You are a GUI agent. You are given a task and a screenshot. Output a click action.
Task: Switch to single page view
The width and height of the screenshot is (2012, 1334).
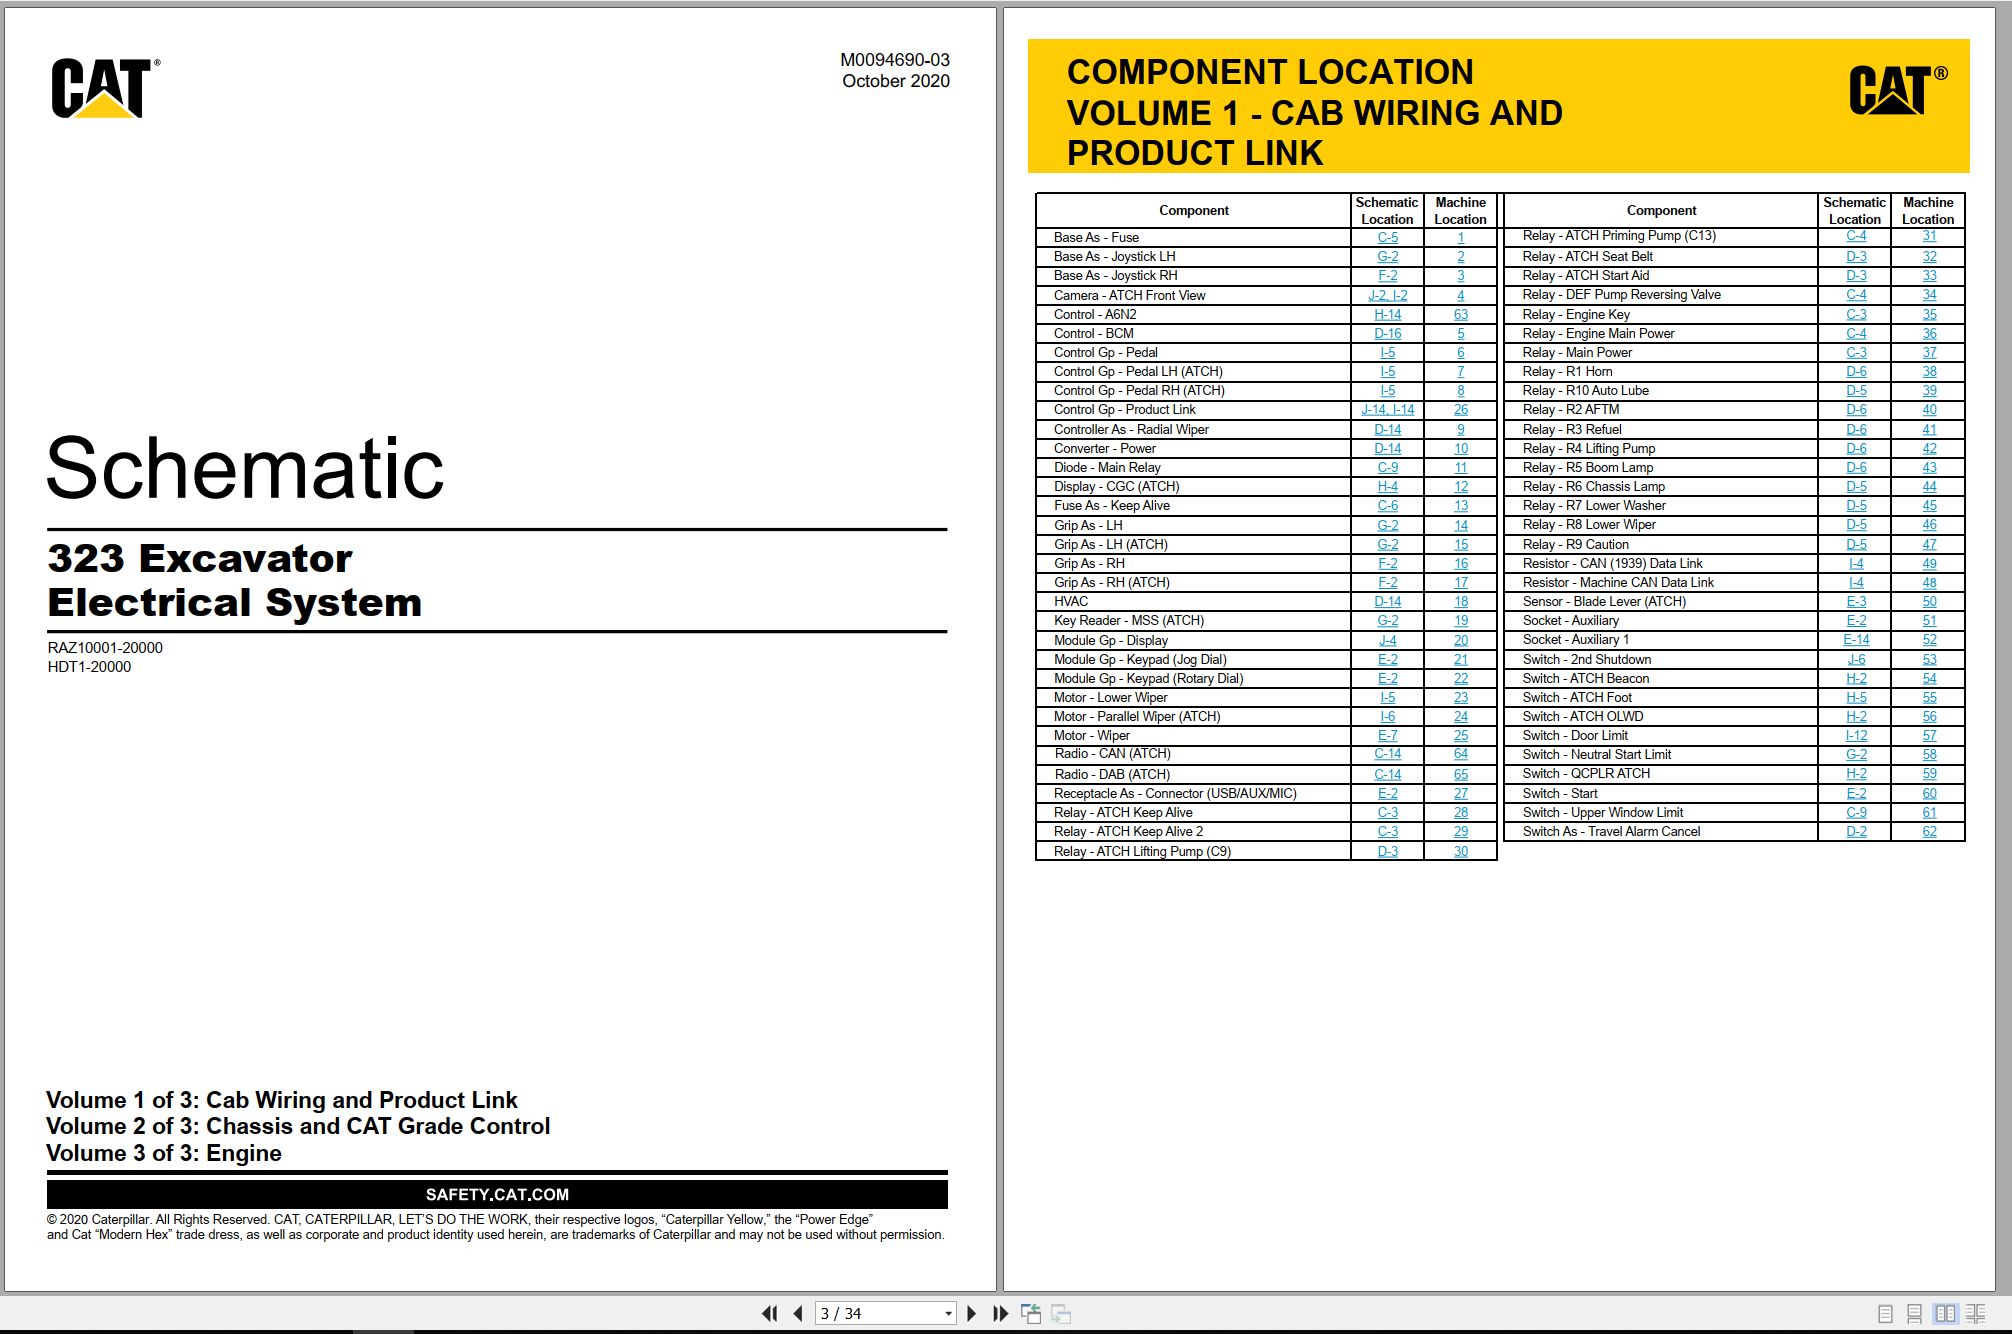1885,1313
